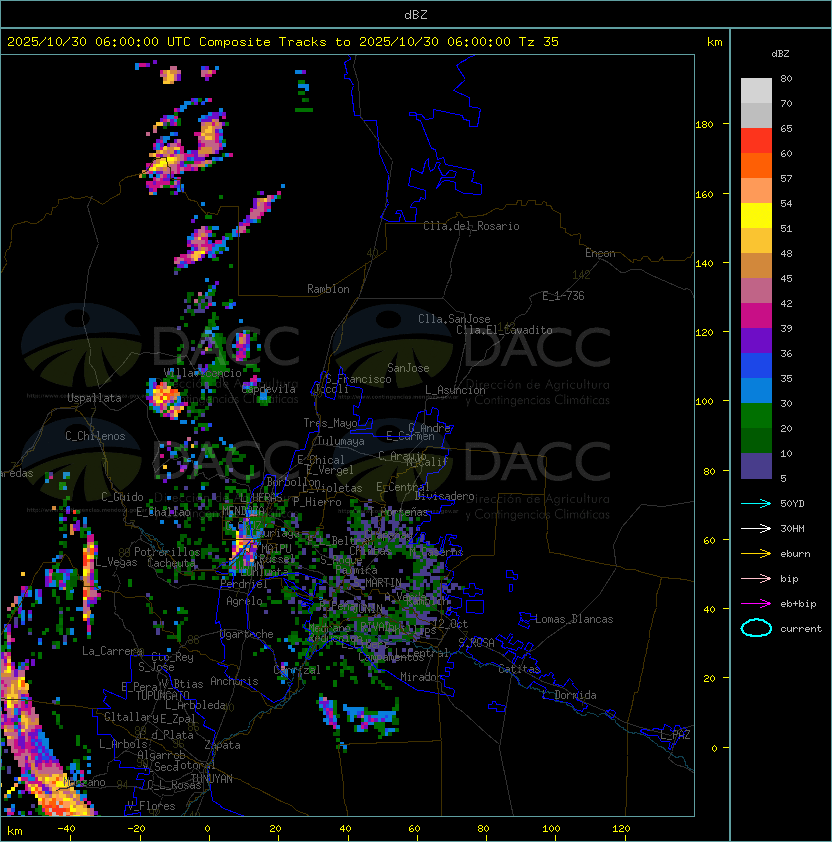Click the intense storm cell near Villavicencio
The height and width of the screenshot is (842, 832).
pyautogui.click(x=165, y=398)
